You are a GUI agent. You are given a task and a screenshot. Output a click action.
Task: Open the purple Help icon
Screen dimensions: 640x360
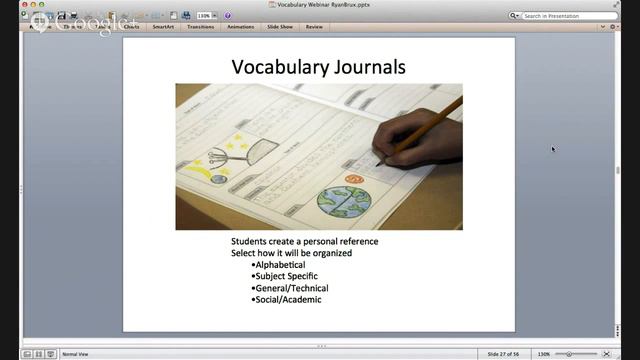coord(228,16)
